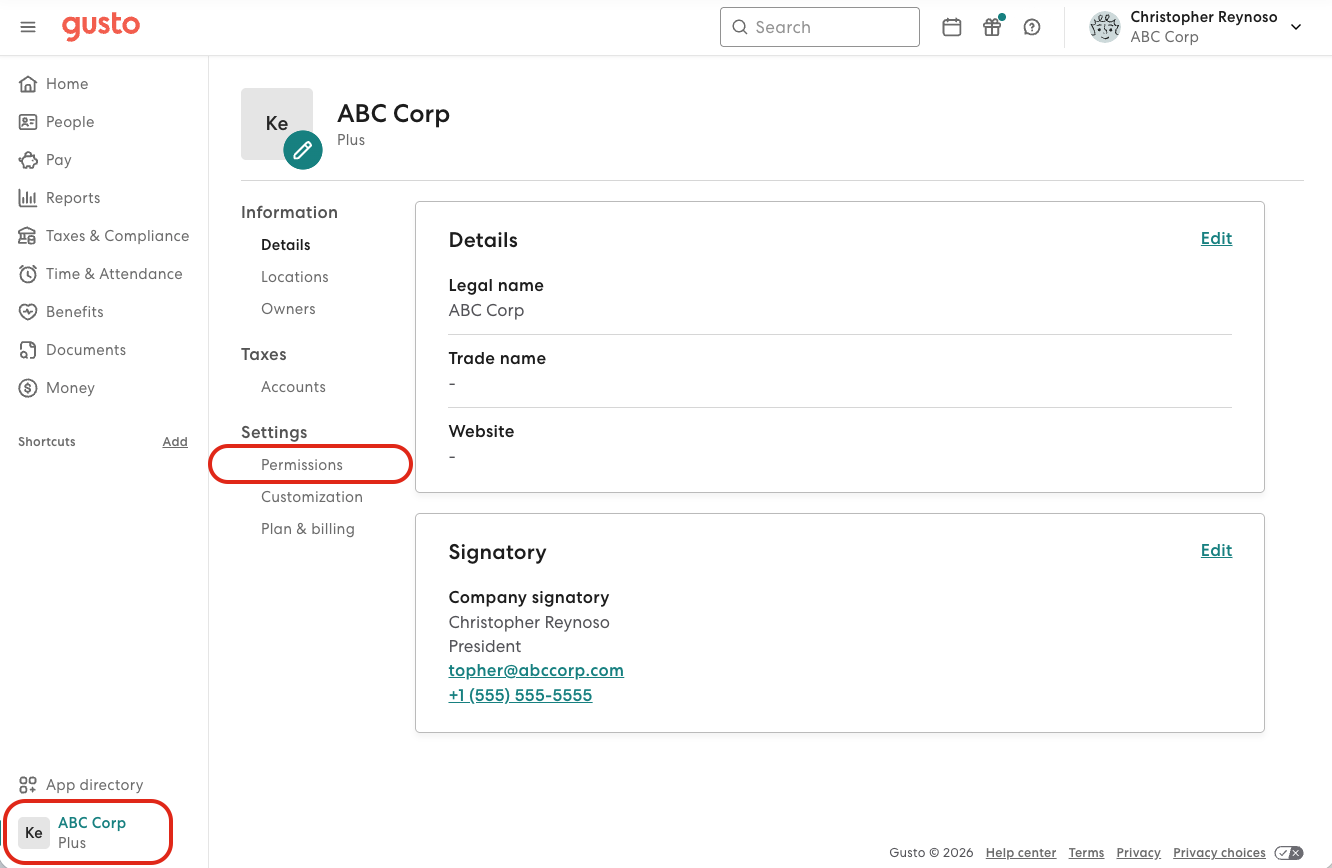Click the ABC Corp page heading
The image size is (1332, 868).
click(393, 113)
